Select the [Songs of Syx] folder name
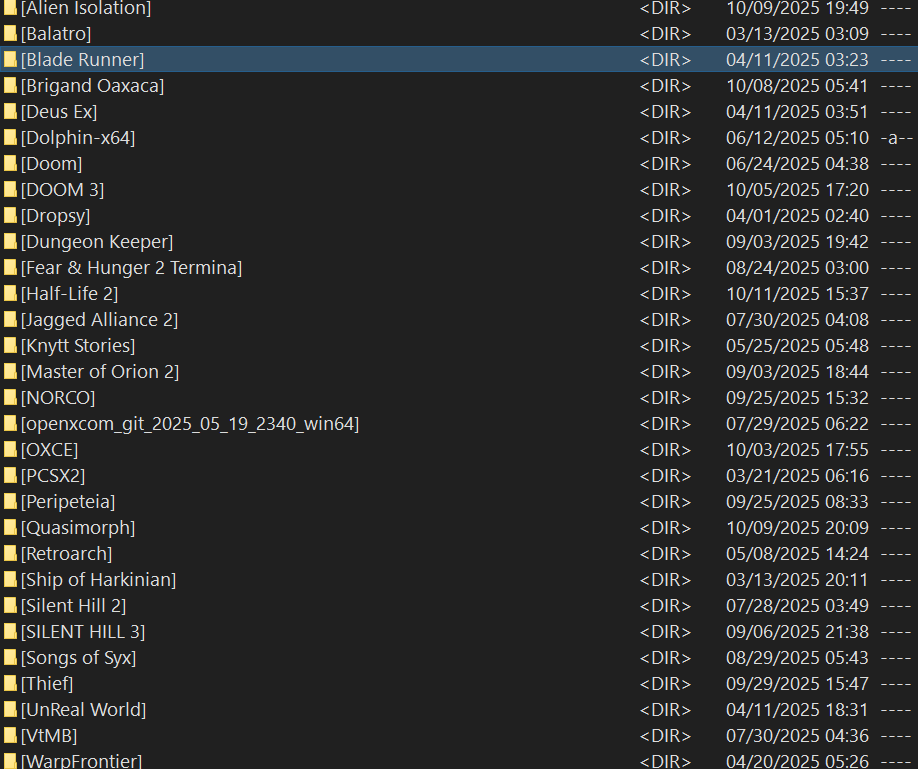The height and width of the screenshot is (769, 918). point(78,657)
